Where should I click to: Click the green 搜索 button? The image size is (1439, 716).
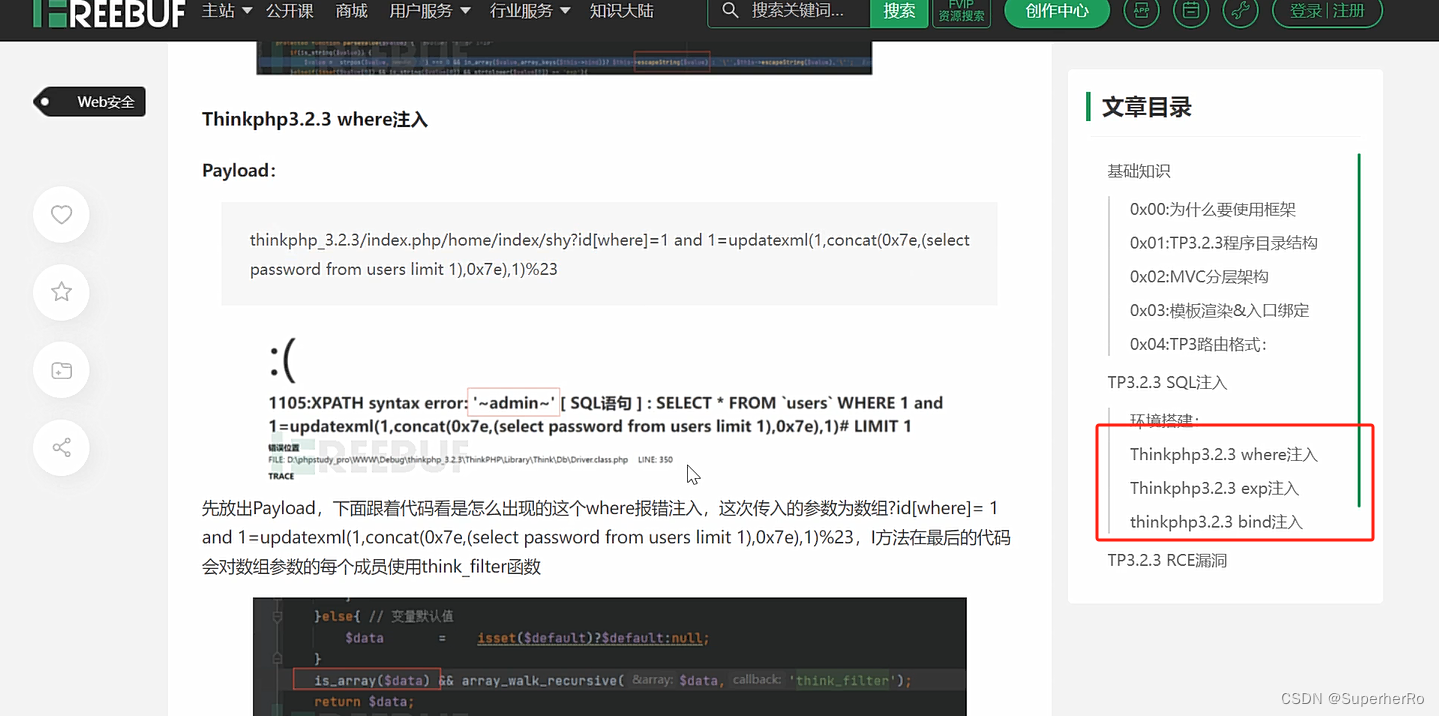click(899, 11)
